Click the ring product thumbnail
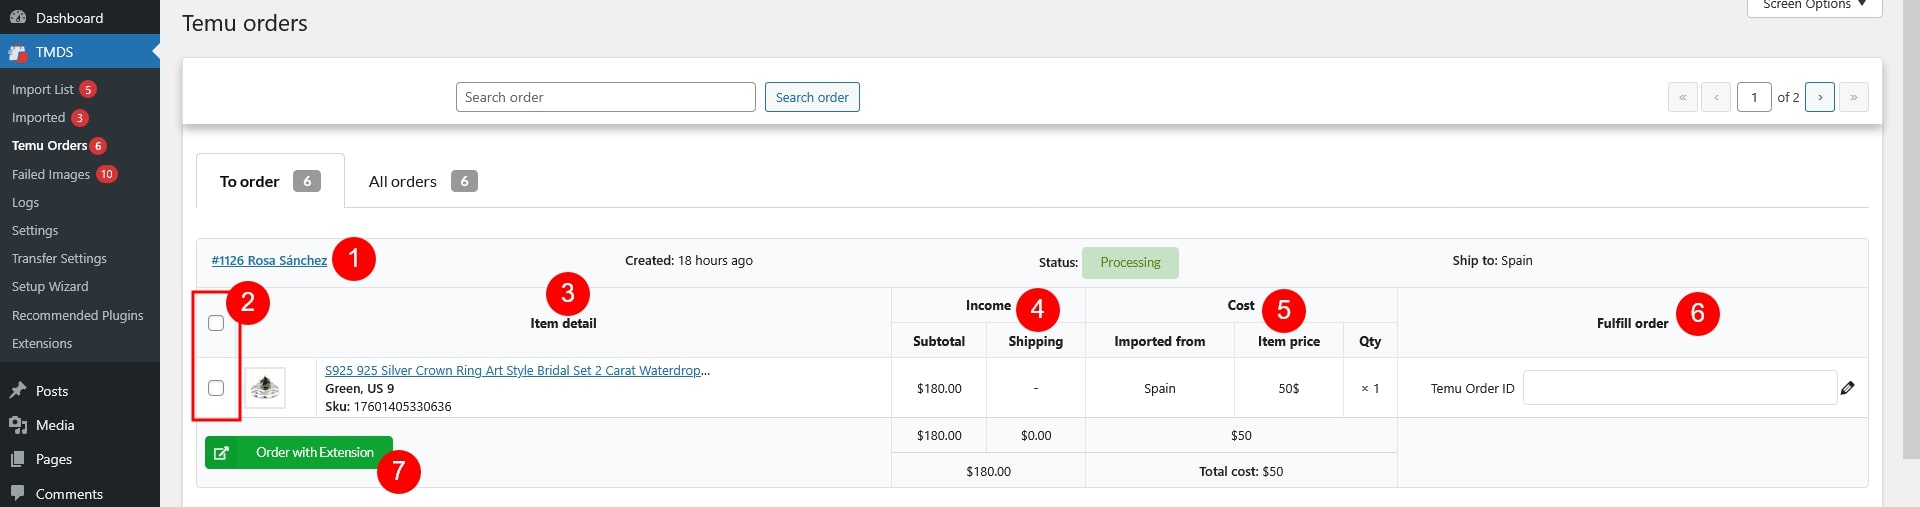The width and height of the screenshot is (1920, 507). pyautogui.click(x=265, y=388)
